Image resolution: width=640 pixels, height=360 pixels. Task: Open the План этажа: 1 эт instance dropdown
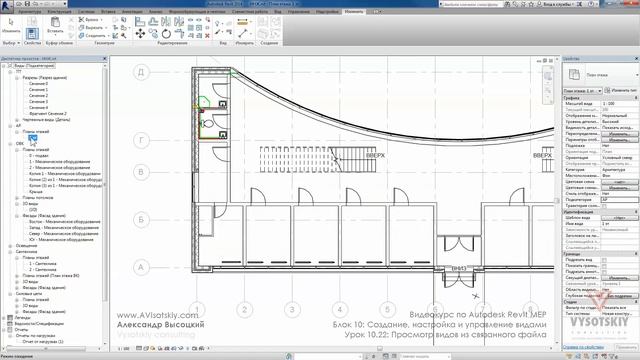click(582, 90)
